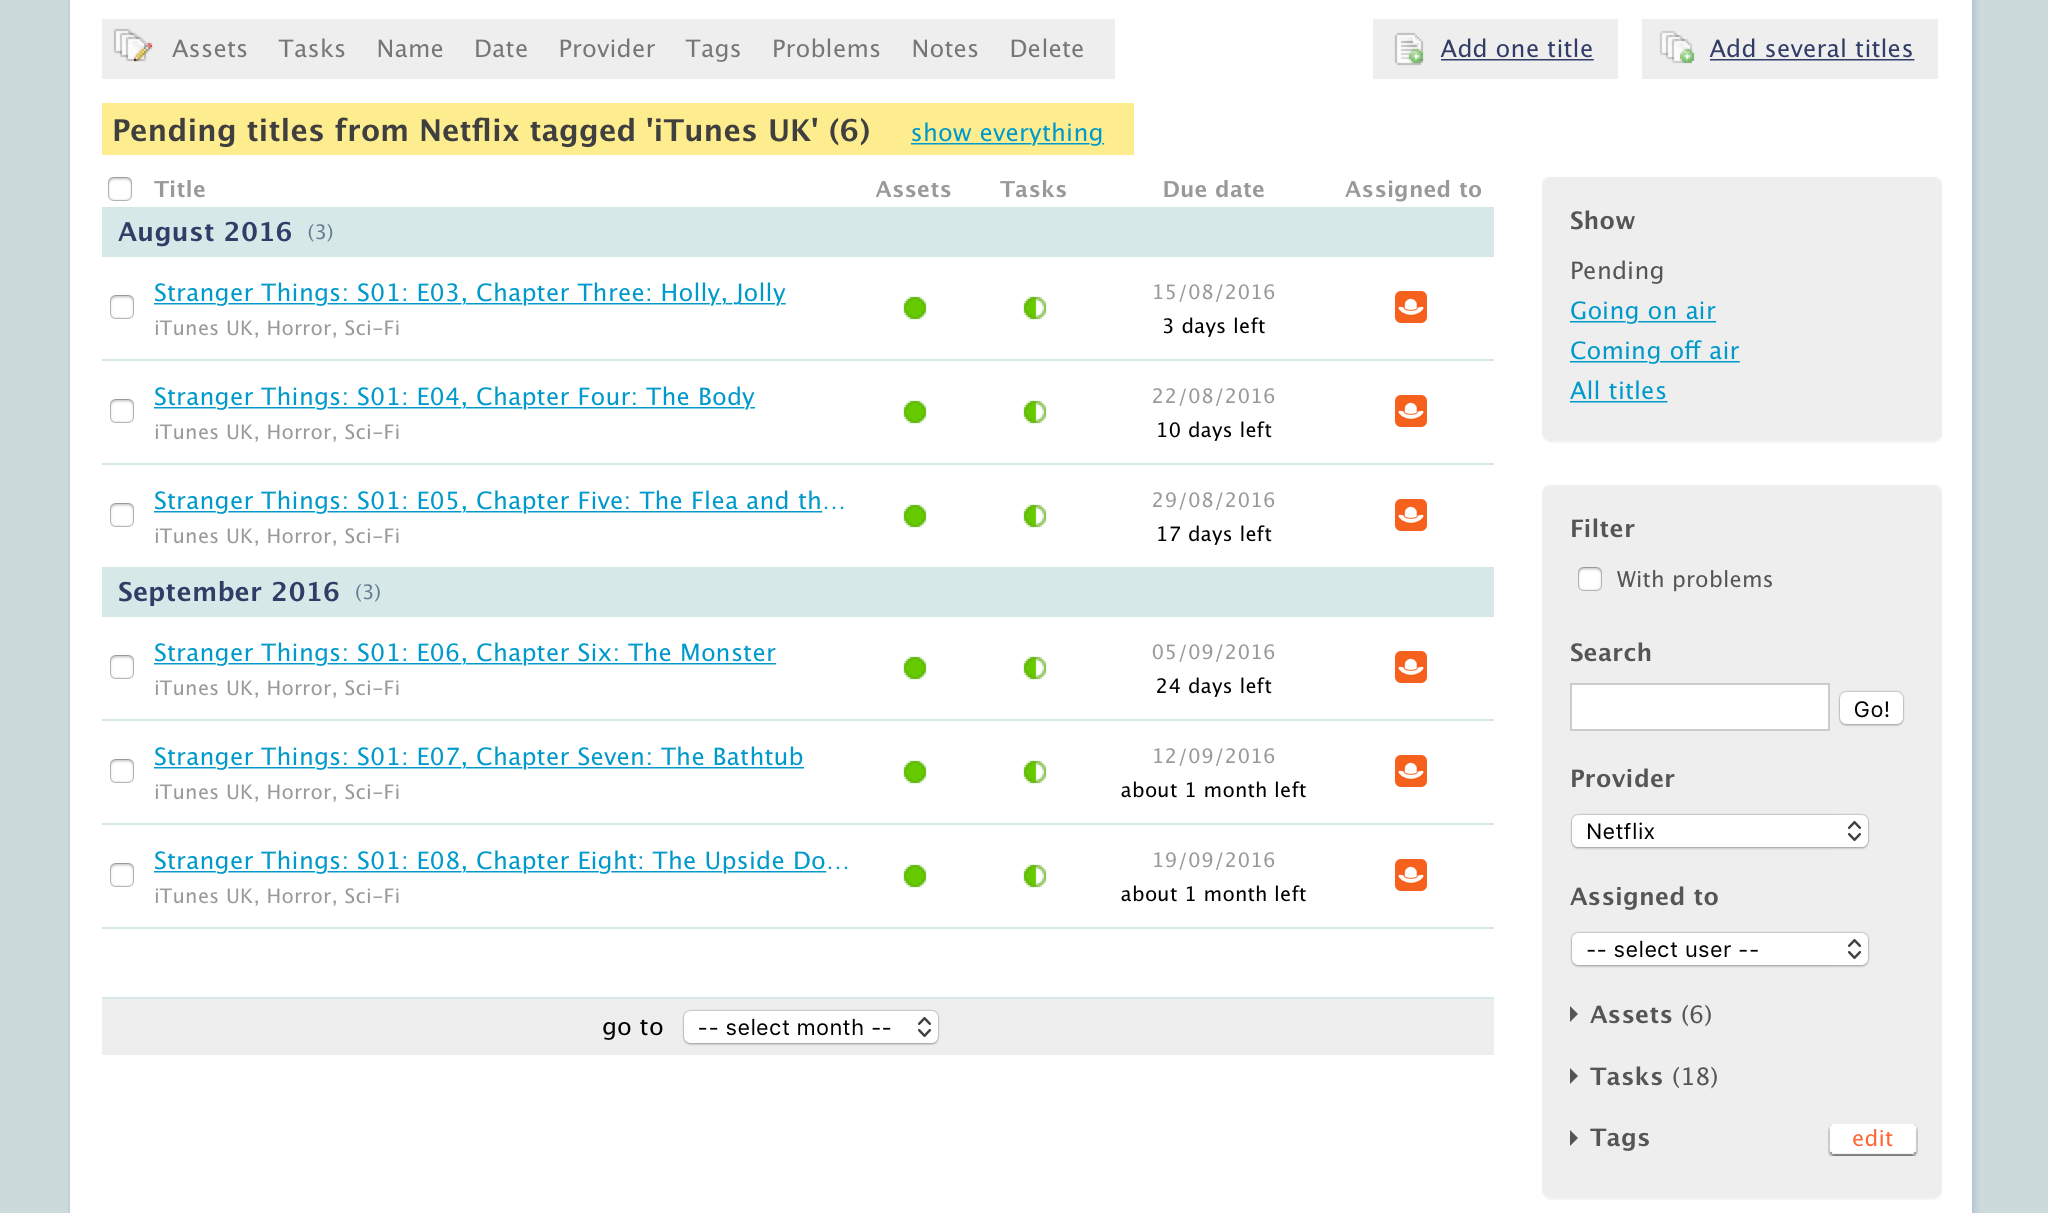Open the Netflix provider dropdown
This screenshot has height=1213, width=2048.
click(x=1719, y=831)
